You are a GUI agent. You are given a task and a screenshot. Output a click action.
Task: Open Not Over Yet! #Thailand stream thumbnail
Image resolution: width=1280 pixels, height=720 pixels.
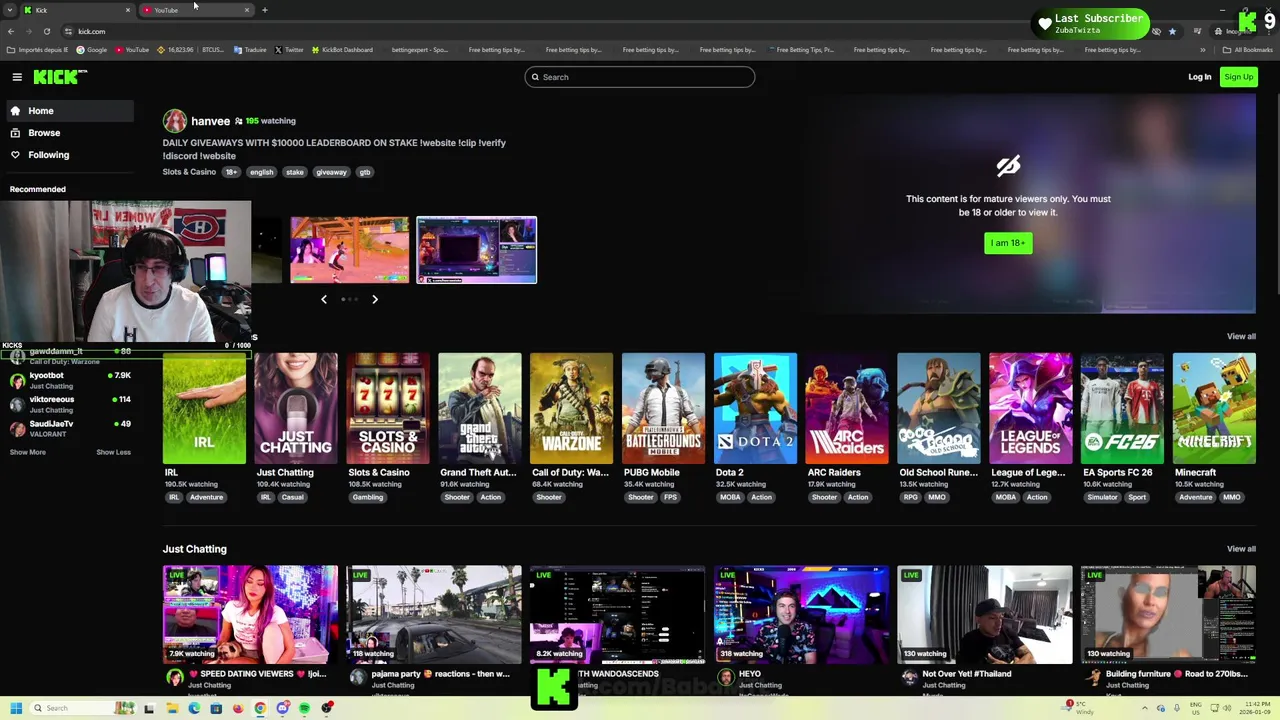(985, 614)
